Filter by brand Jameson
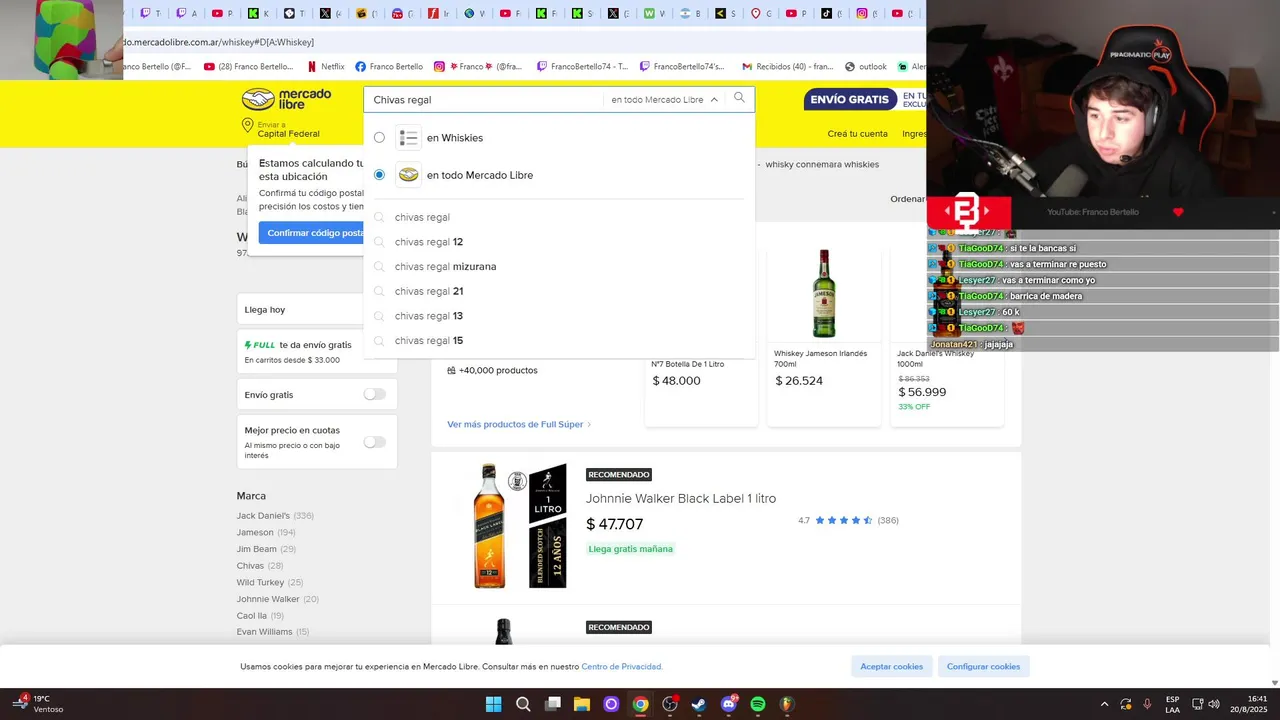Image resolution: width=1280 pixels, height=720 pixels. tap(255, 533)
